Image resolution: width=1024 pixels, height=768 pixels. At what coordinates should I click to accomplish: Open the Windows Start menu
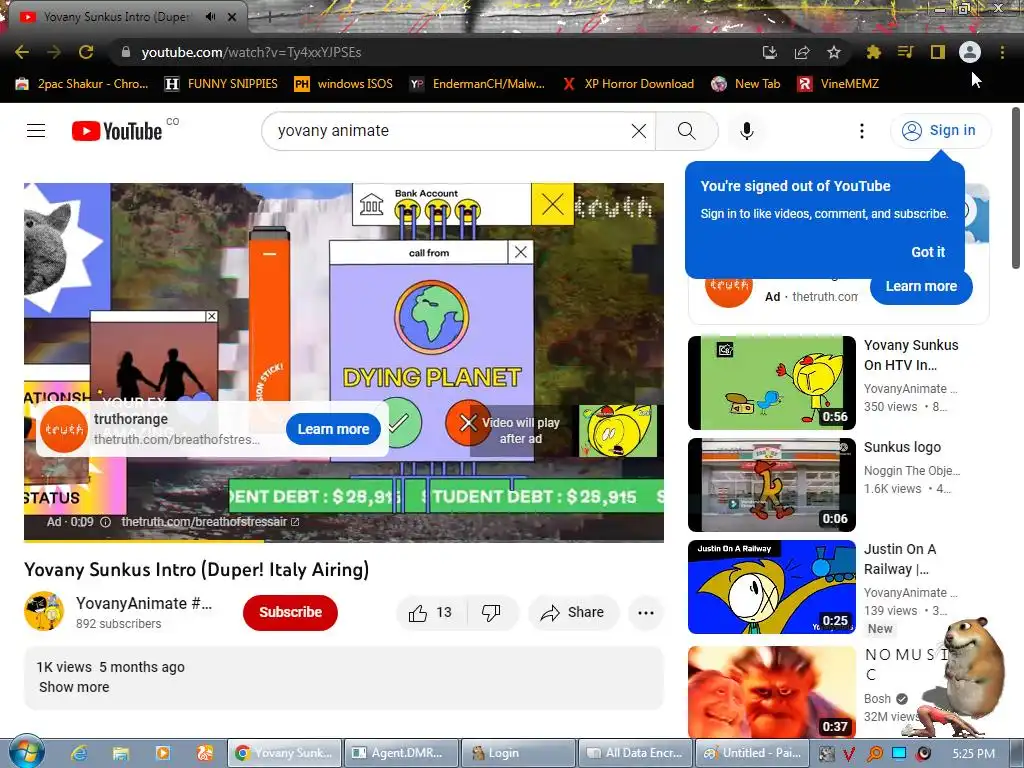[26, 752]
